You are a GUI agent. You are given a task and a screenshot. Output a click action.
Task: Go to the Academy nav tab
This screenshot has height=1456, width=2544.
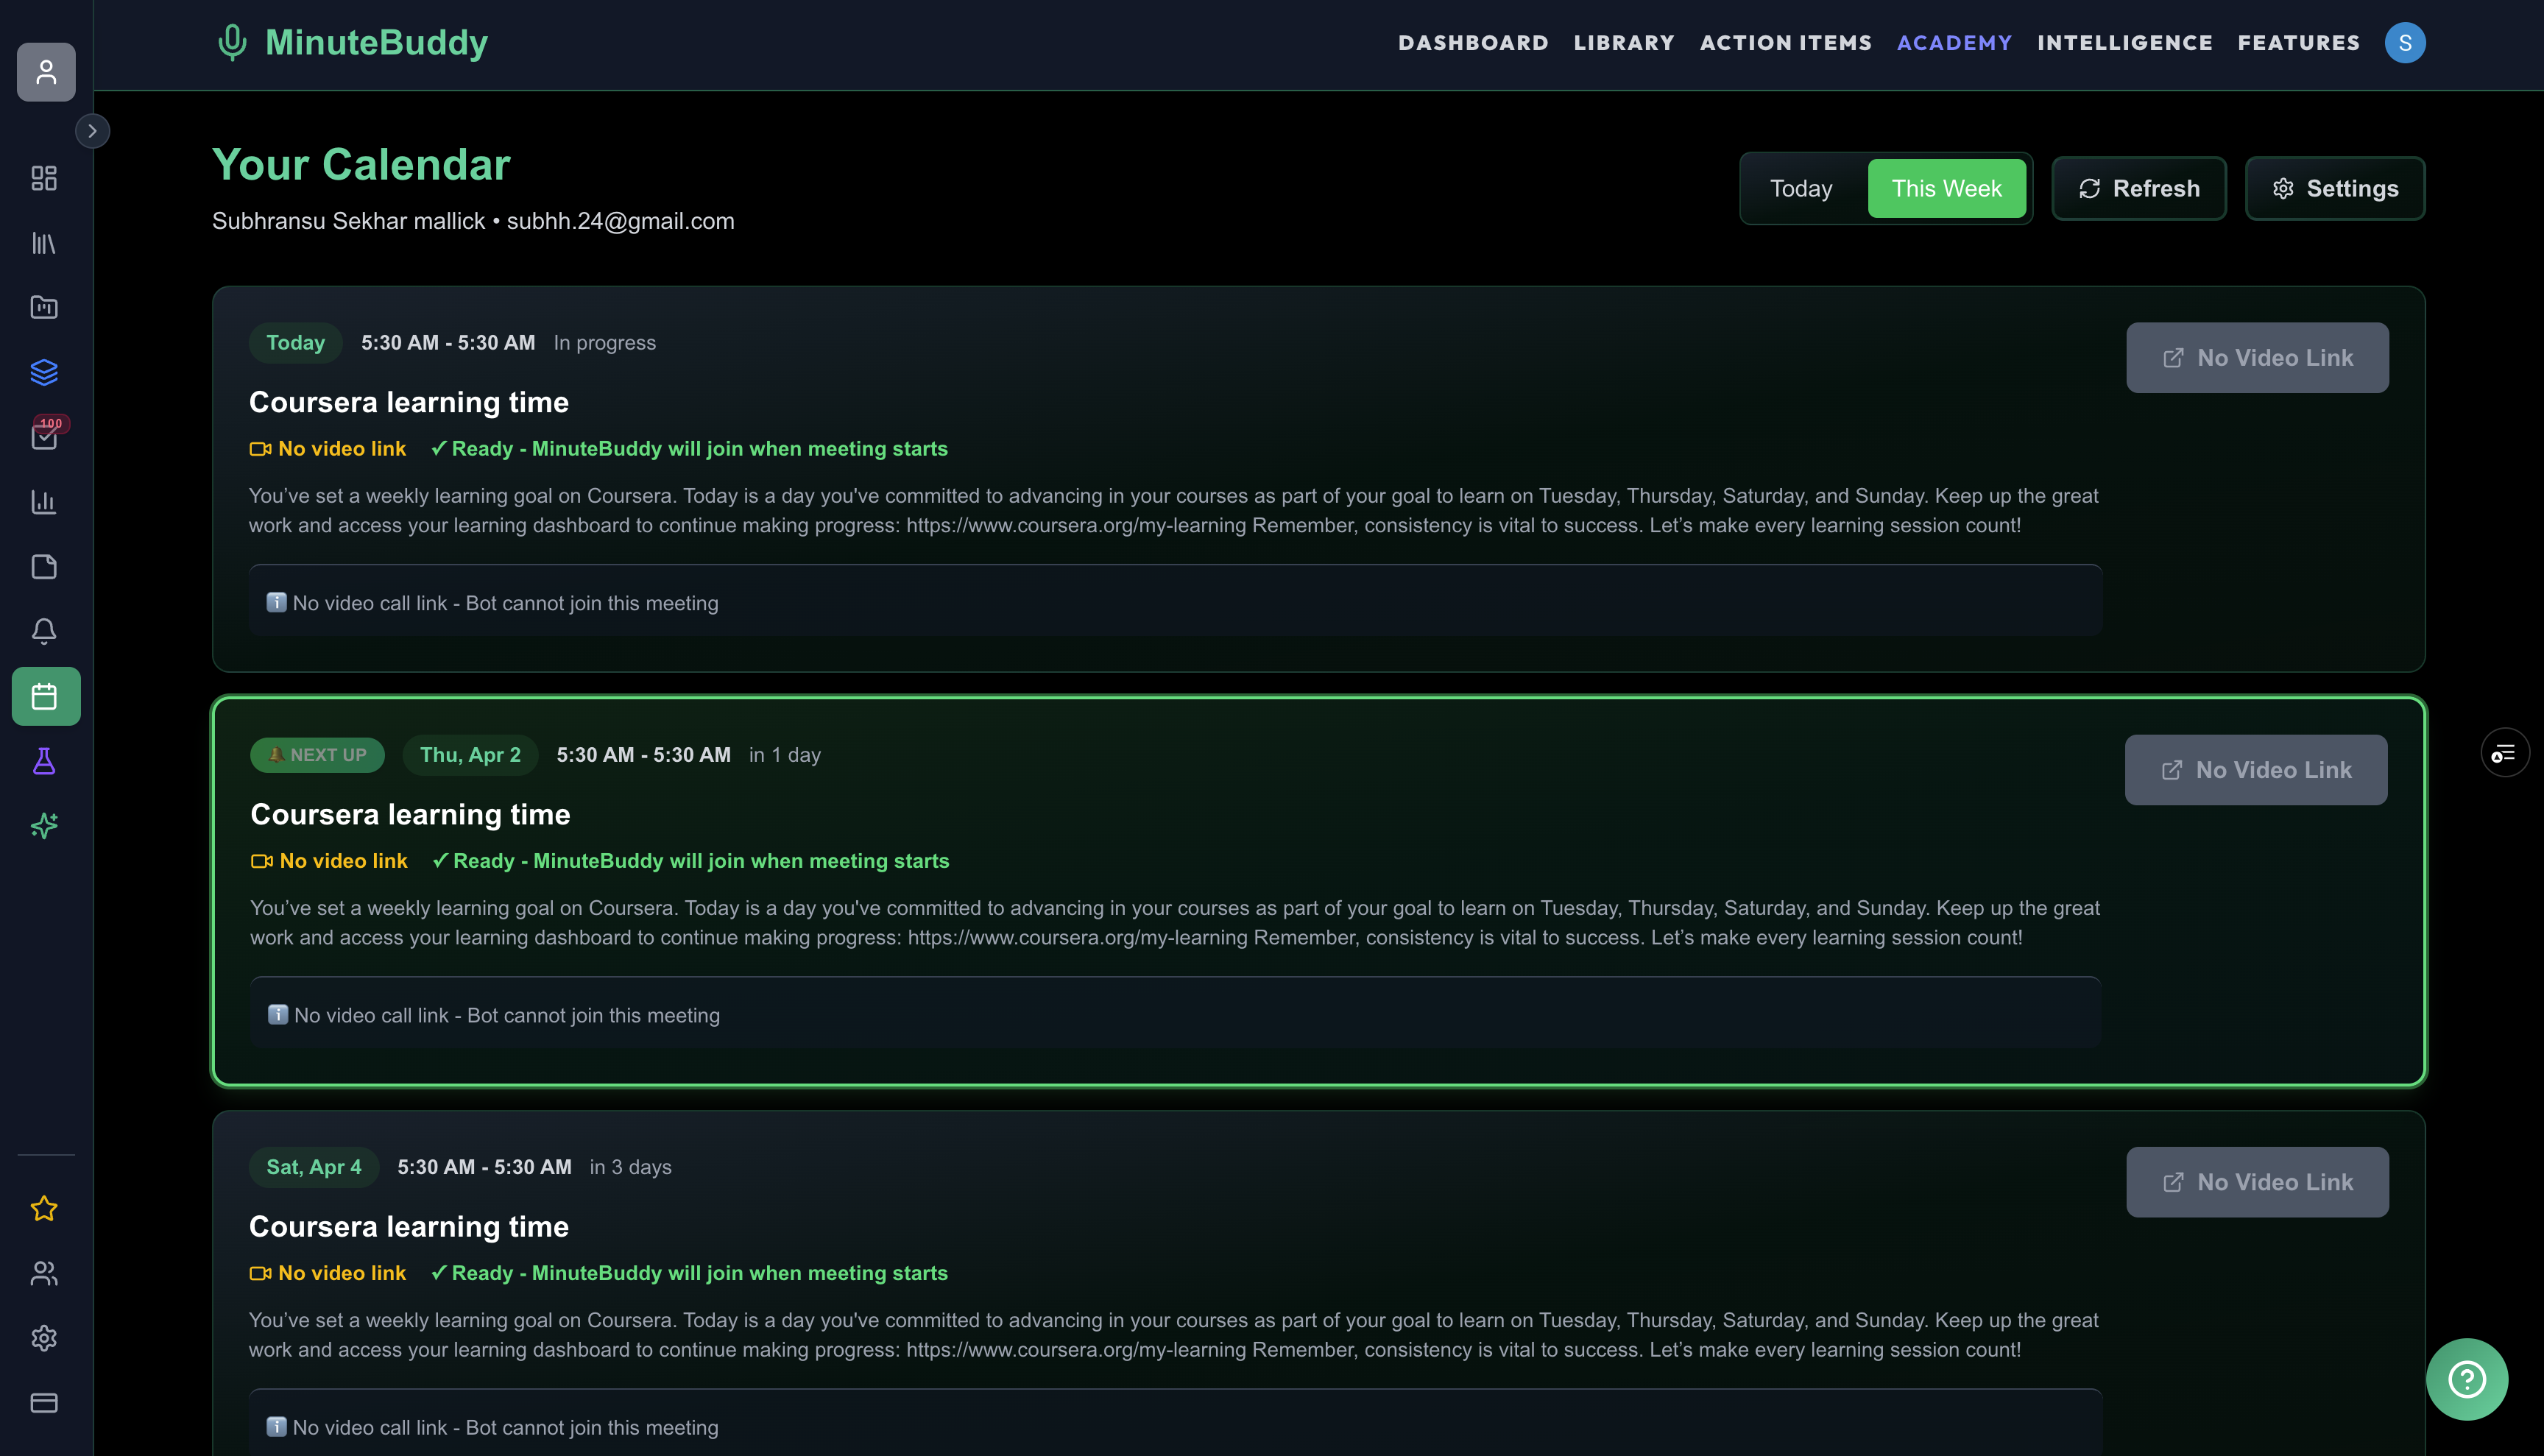[1954, 43]
